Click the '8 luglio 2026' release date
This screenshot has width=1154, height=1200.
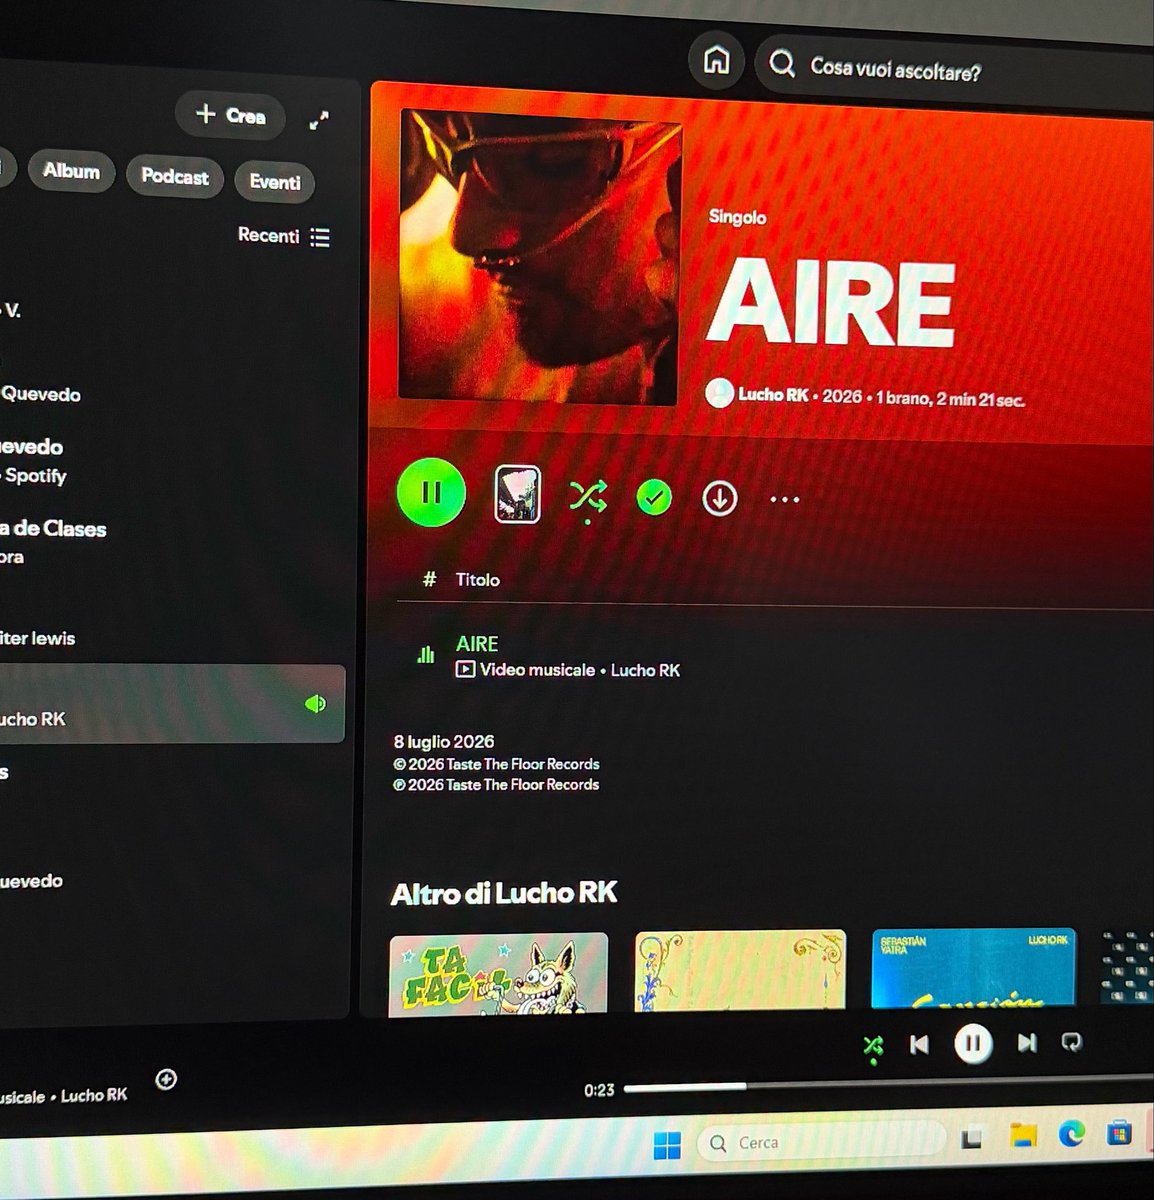[x=444, y=742]
